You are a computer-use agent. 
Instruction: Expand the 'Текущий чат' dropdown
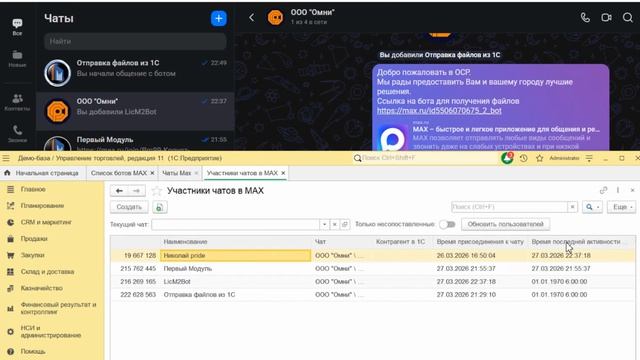[324, 224]
